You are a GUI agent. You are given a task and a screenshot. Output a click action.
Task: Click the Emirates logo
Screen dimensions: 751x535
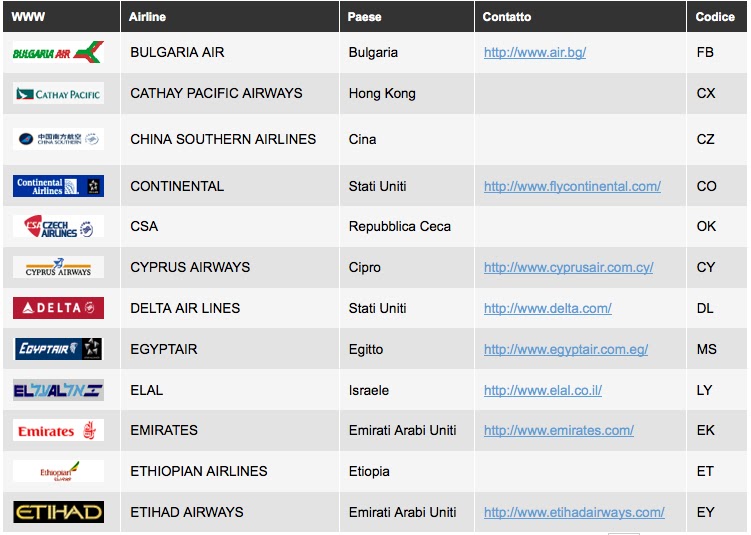(58, 430)
